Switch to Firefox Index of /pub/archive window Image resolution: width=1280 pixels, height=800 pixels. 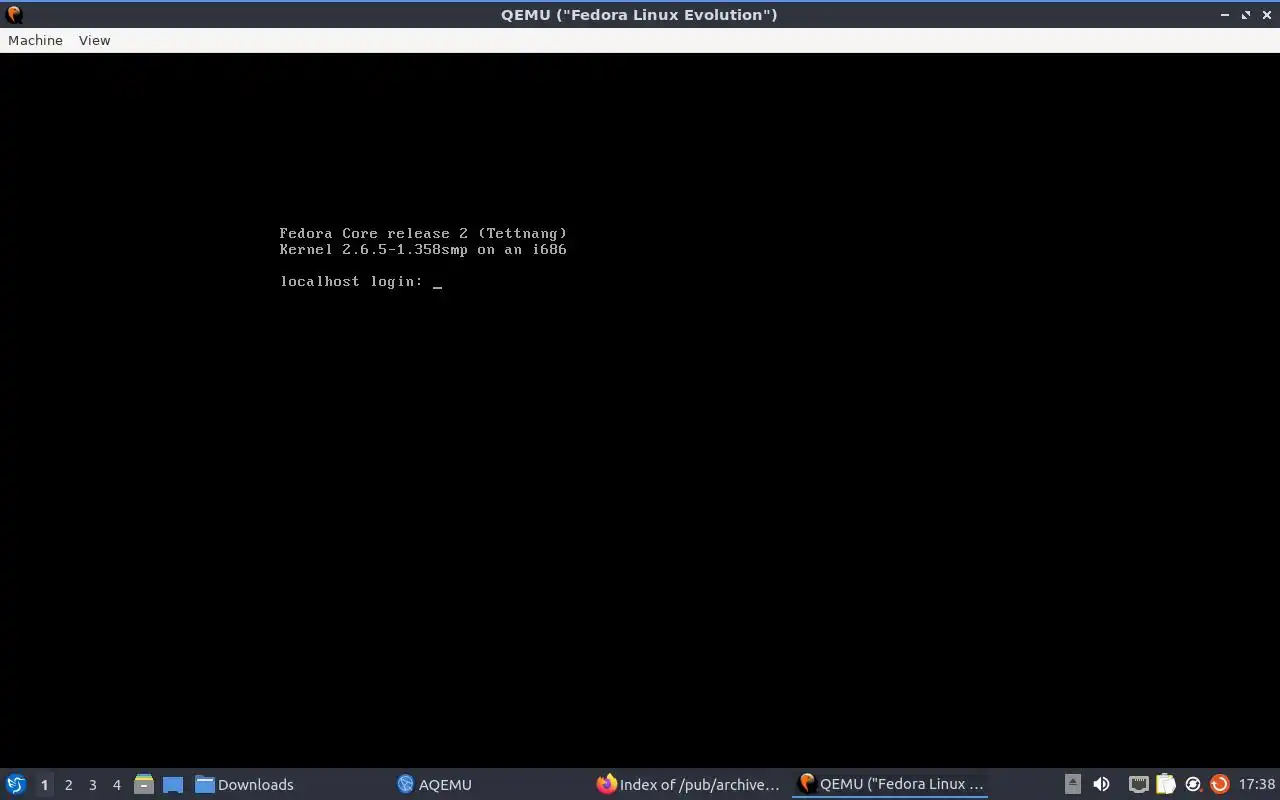688,784
